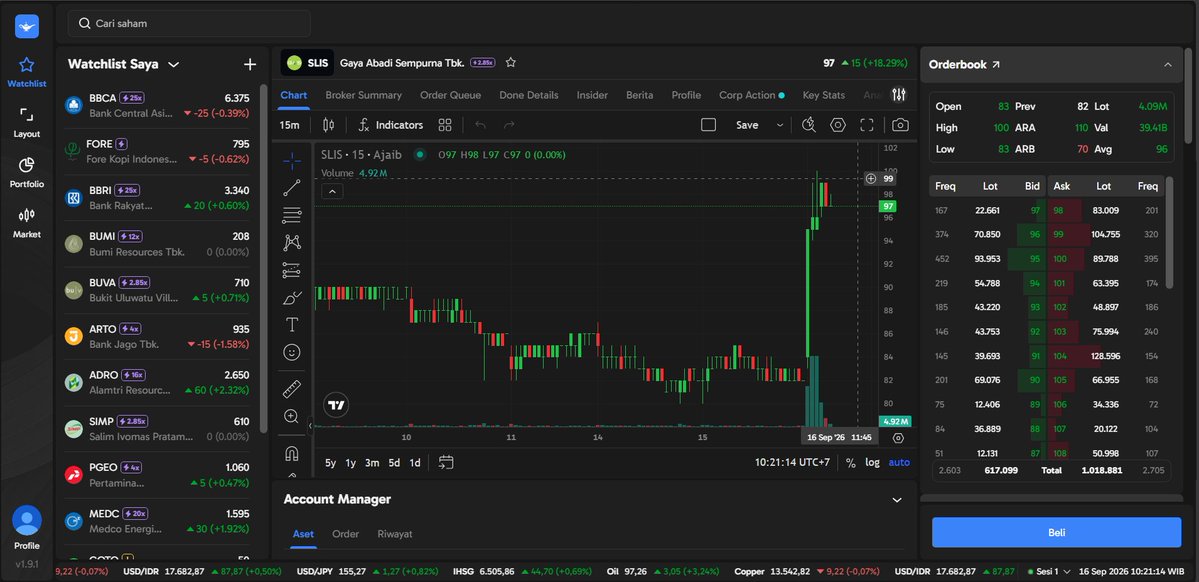This screenshot has width=1199, height=582.
Task: Toggle the green market status dot on chart
Action: [419, 154]
